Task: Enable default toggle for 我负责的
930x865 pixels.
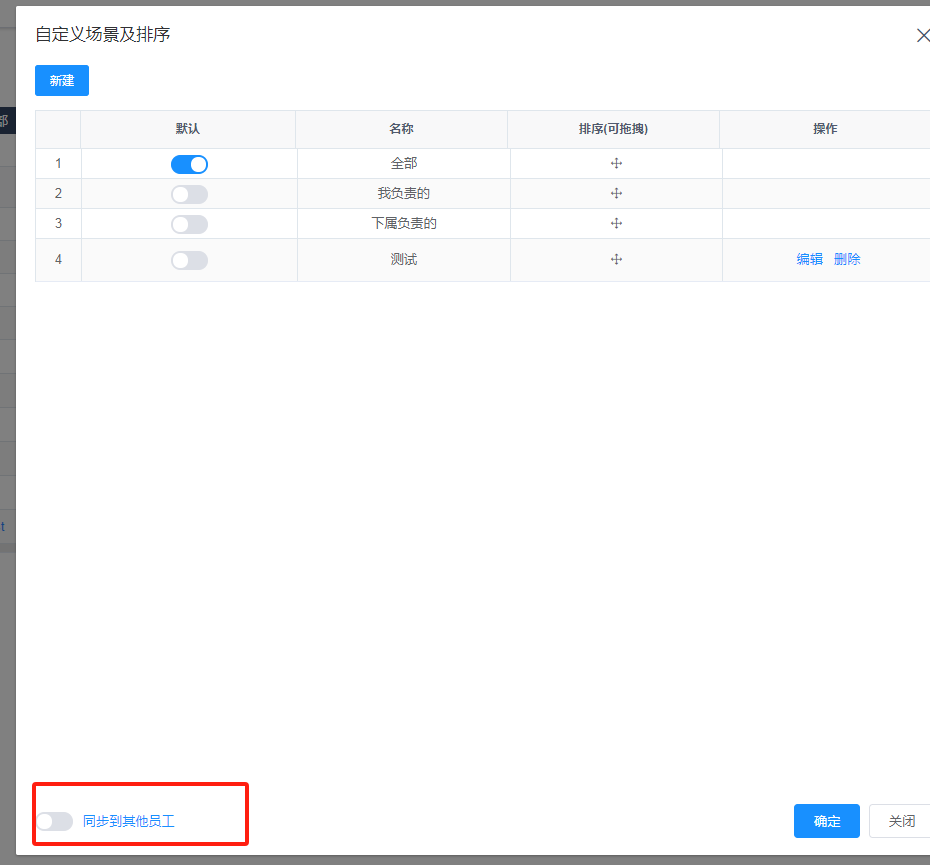Action: [189, 194]
